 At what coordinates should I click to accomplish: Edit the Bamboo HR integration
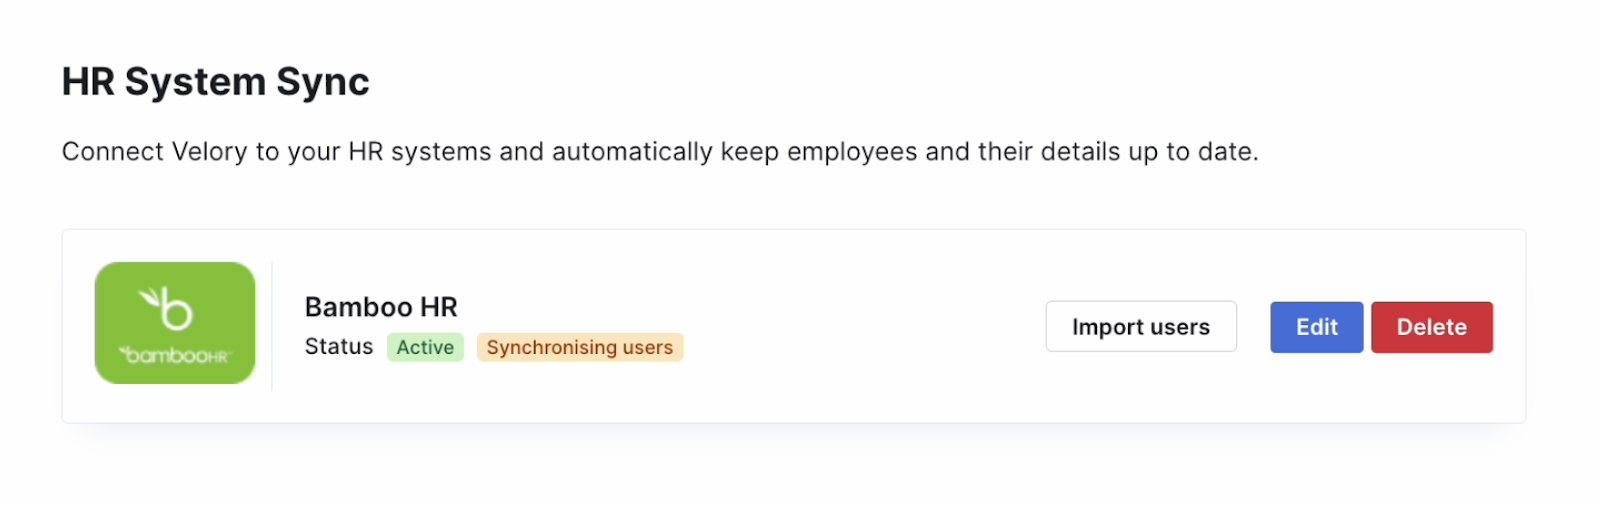coord(1316,327)
